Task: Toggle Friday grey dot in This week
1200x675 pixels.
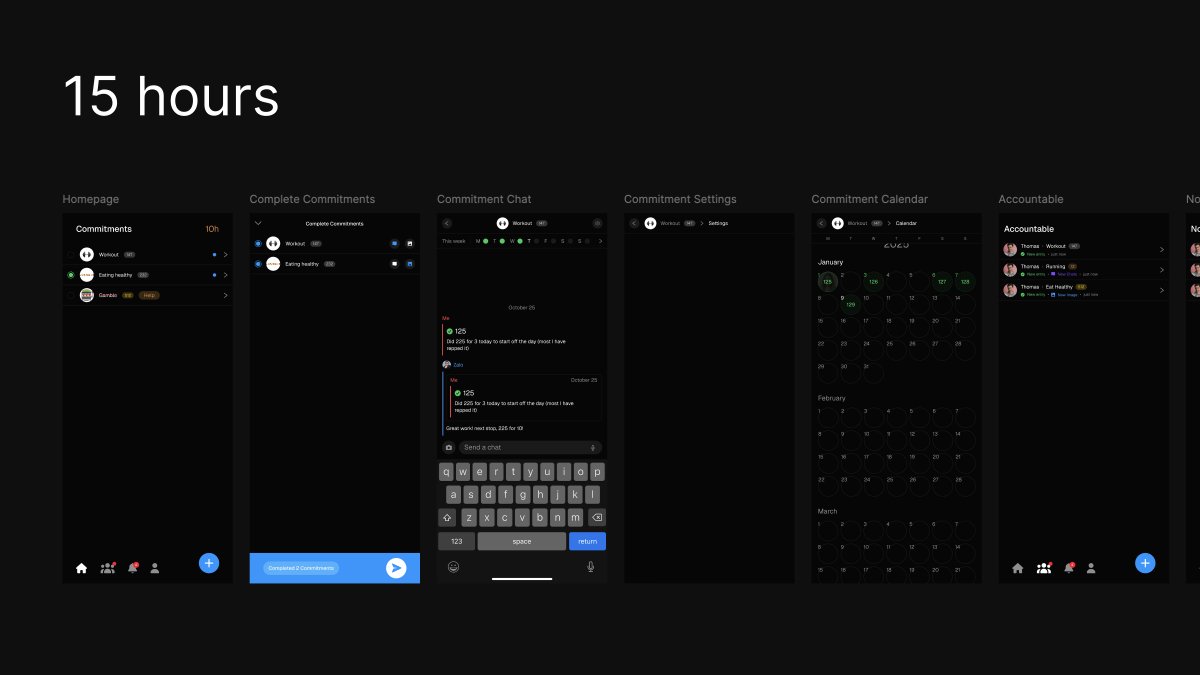Action: pyautogui.click(x=552, y=241)
